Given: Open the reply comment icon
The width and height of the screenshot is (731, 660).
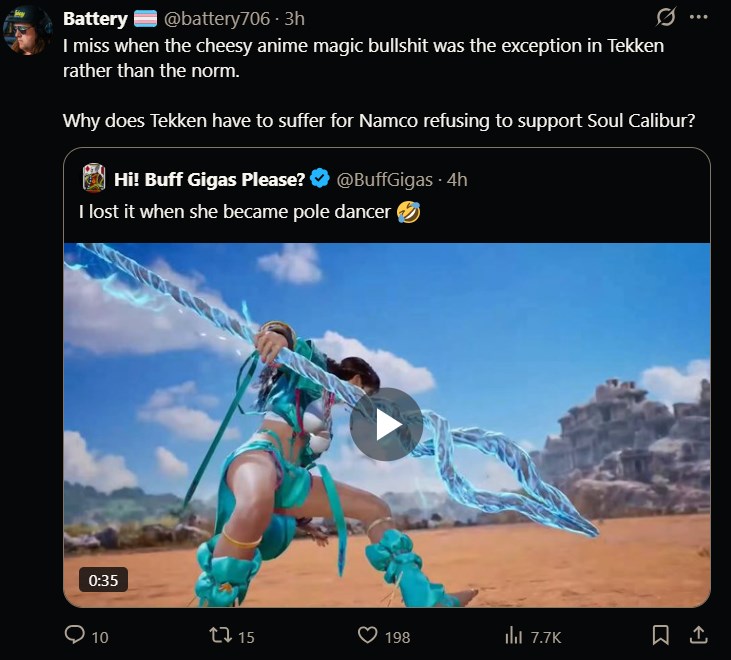Looking at the screenshot, I should point(75,635).
